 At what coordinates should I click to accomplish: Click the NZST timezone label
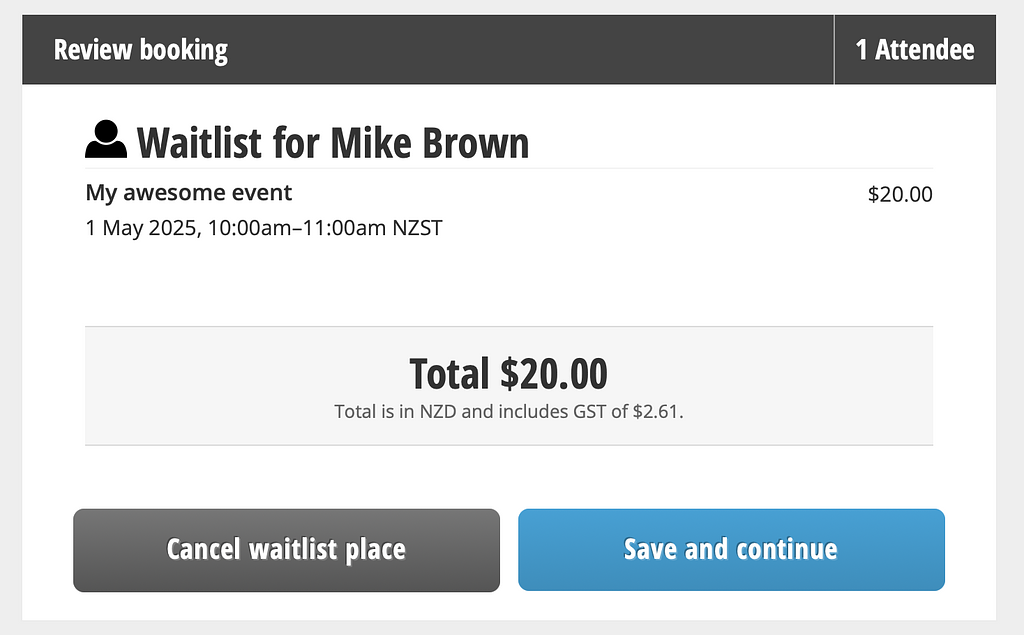click(417, 228)
